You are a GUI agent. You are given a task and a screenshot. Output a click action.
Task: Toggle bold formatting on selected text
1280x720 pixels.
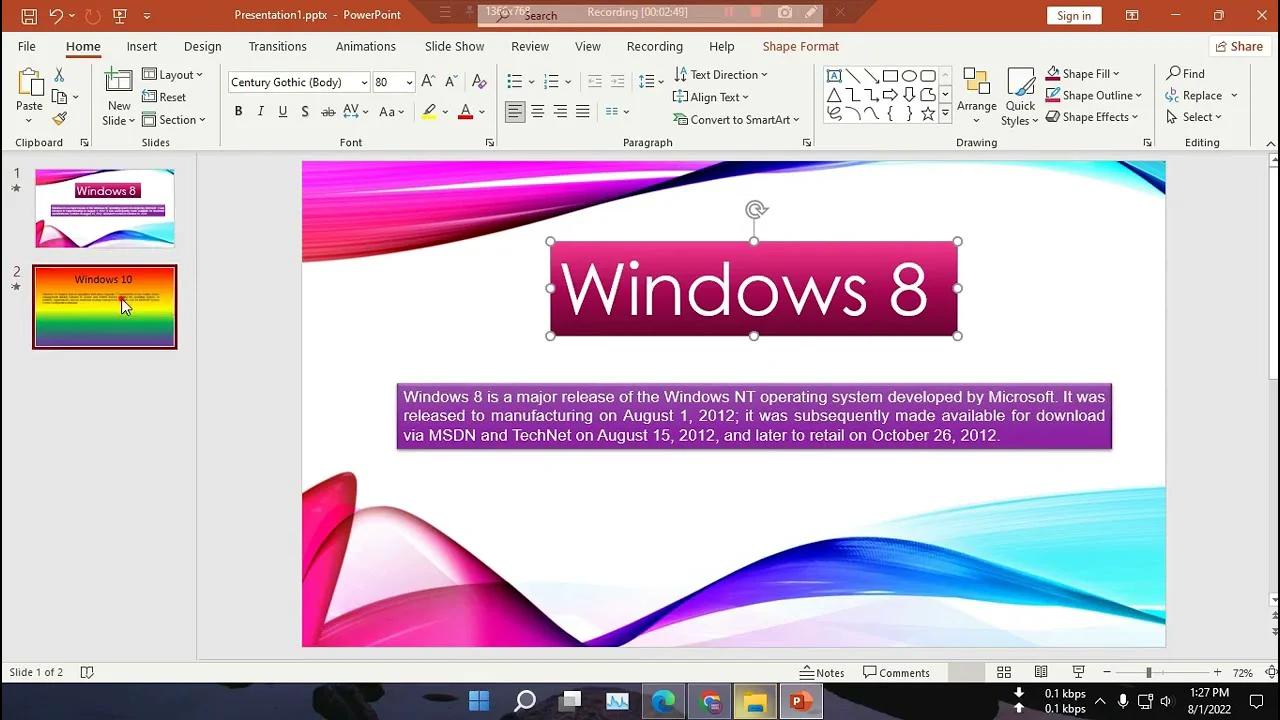pyautogui.click(x=238, y=111)
